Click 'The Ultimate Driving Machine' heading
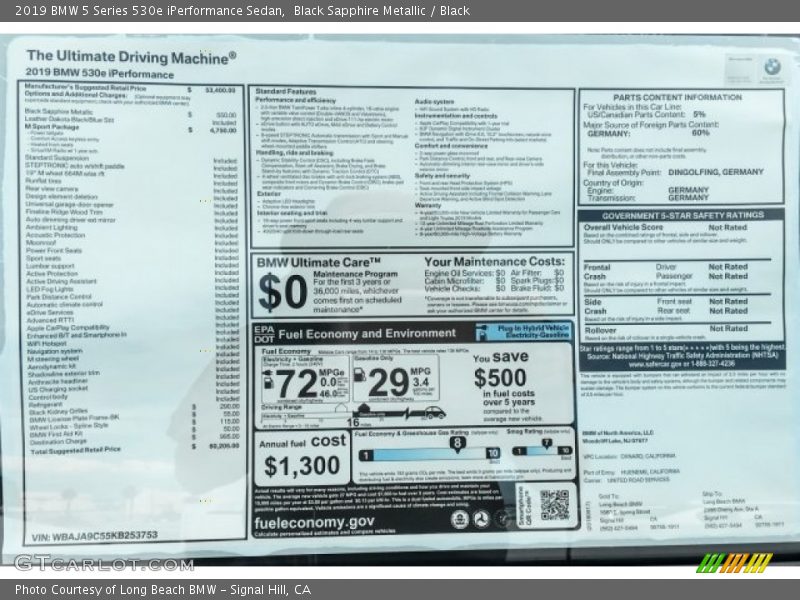 [131, 57]
